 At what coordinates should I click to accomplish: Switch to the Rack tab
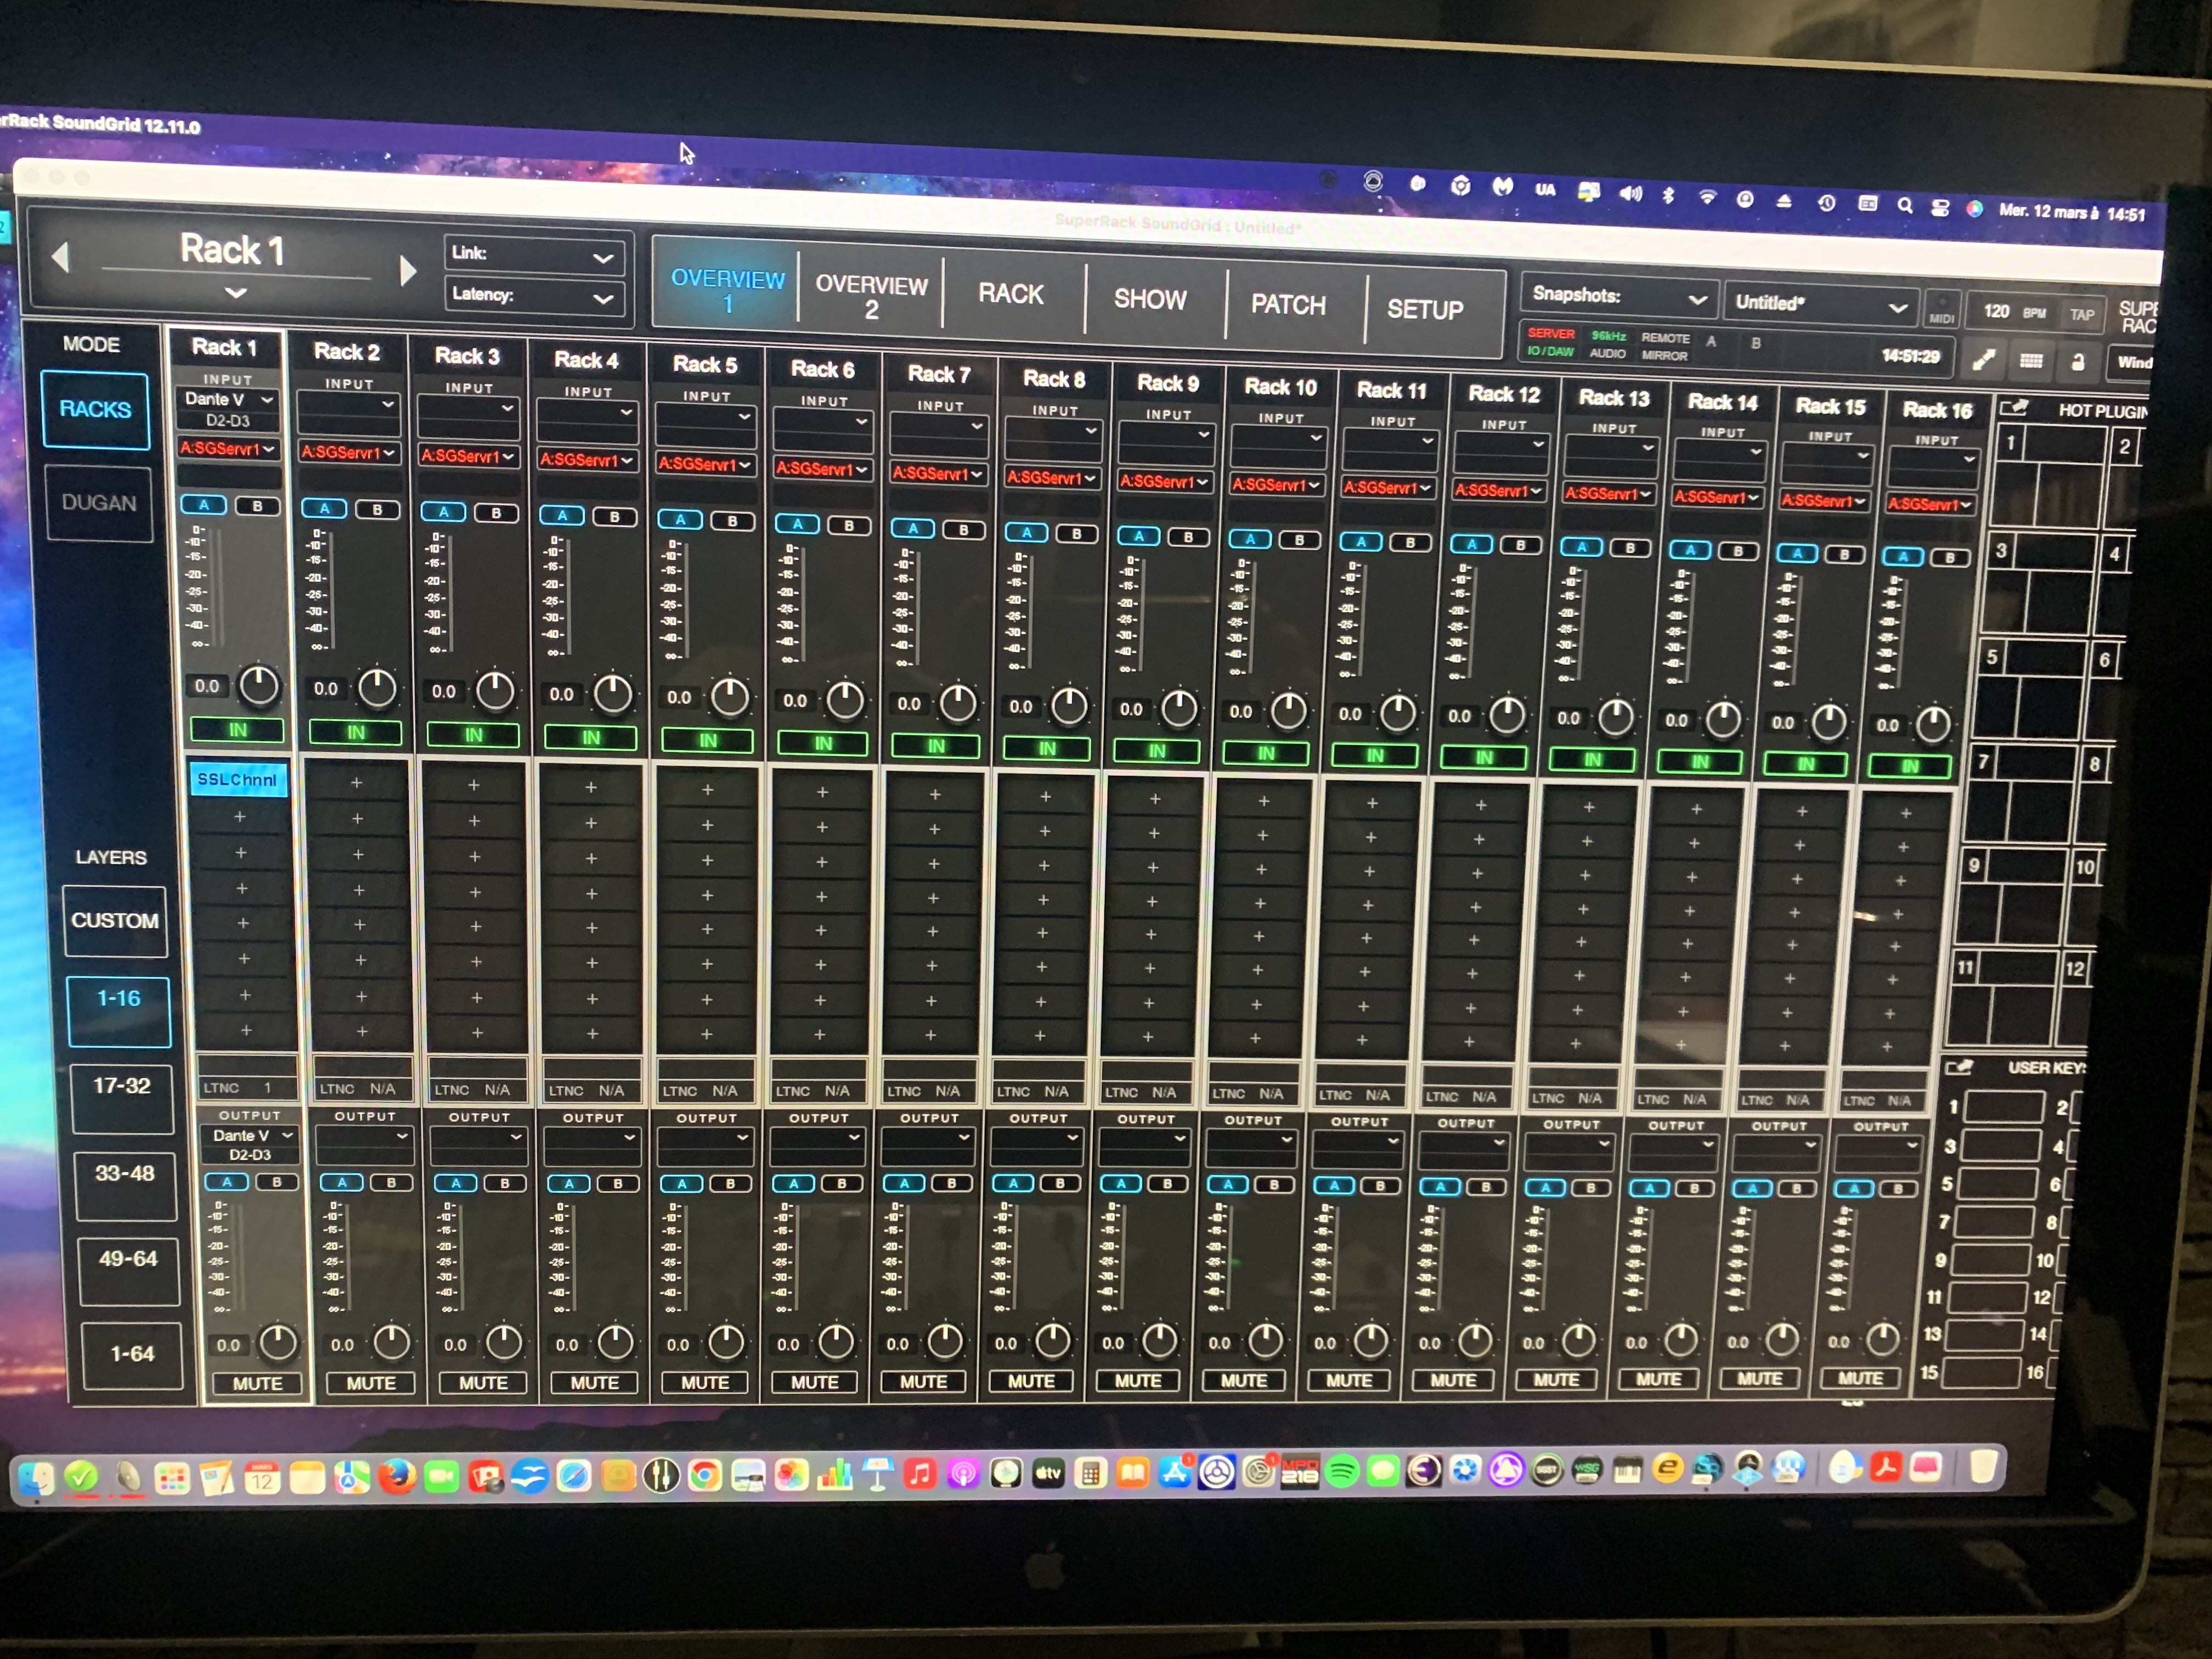1010,295
